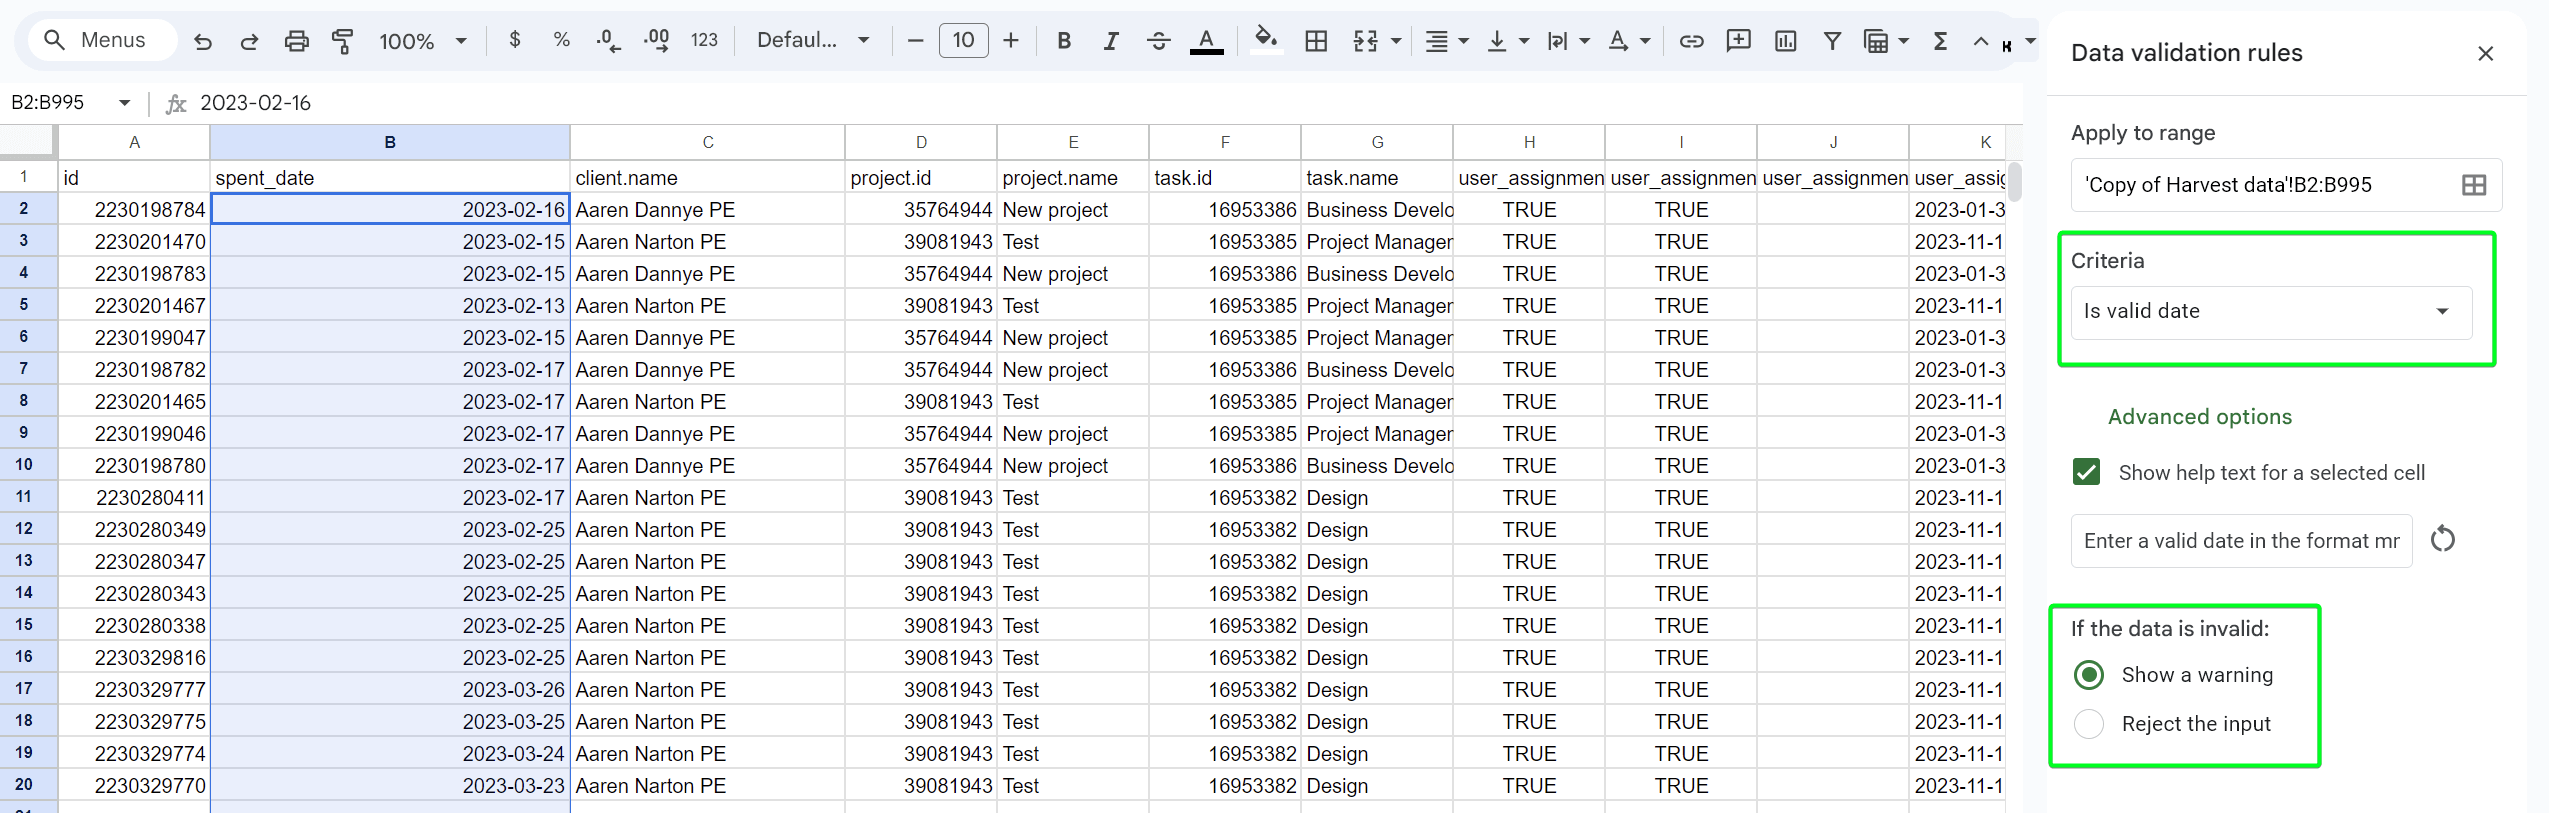Select column B header
2549x813 pixels.
coord(390,142)
